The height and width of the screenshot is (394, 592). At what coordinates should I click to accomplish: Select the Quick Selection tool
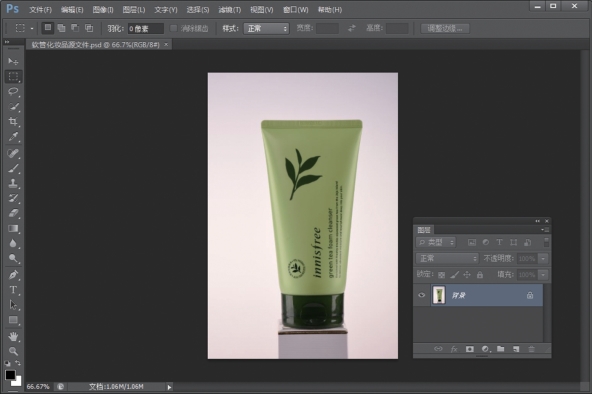13,107
